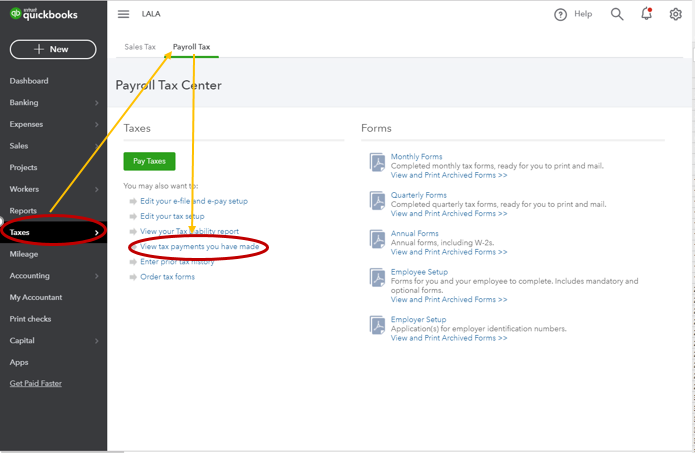
Task: Click the Quarterly Forms PDF icon
Action: point(377,201)
